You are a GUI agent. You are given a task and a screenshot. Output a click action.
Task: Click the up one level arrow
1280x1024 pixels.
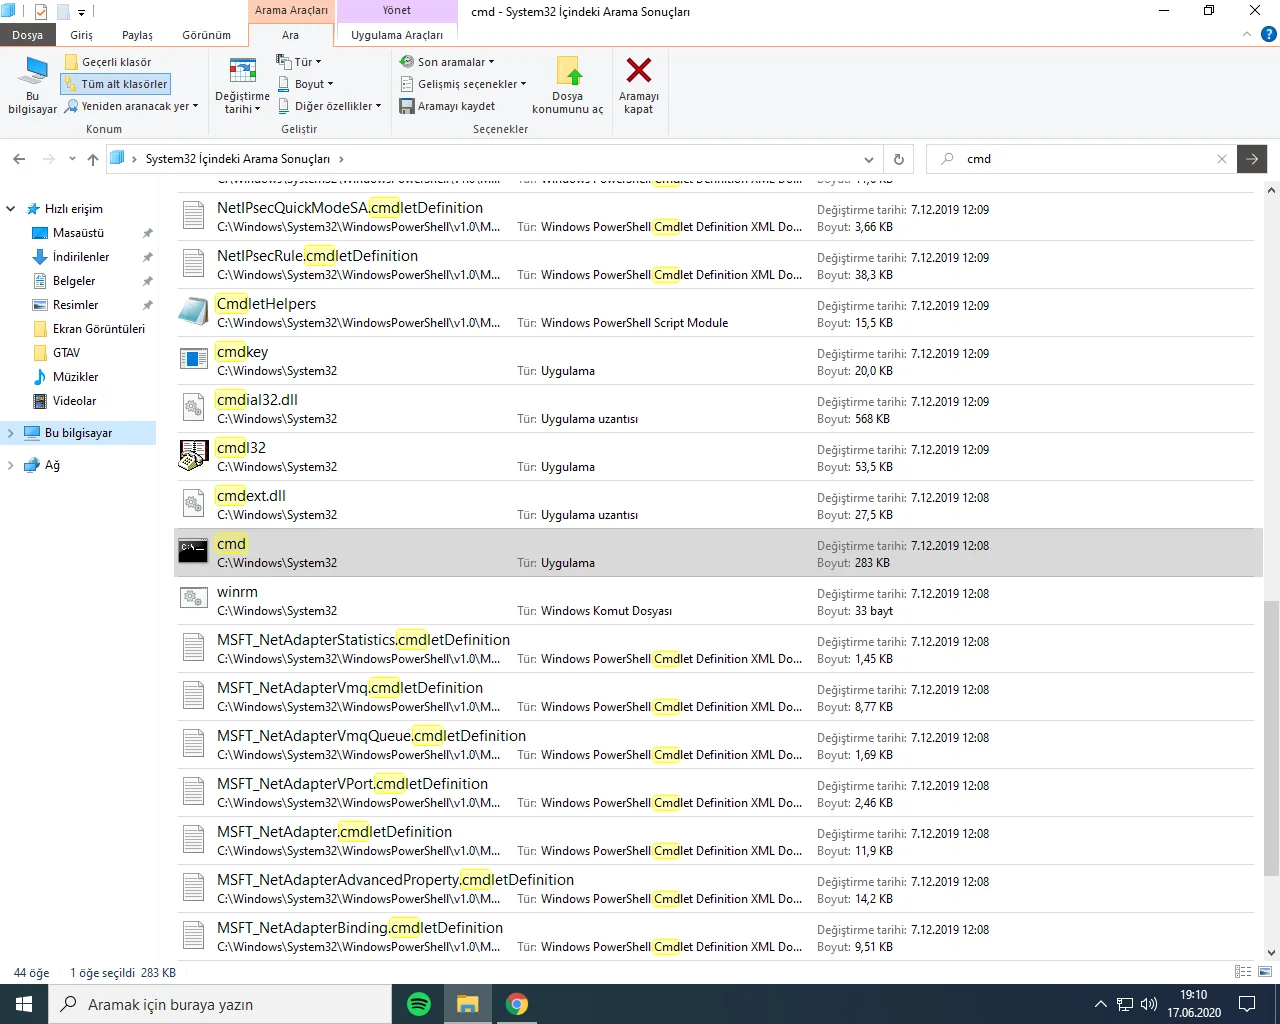[93, 159]
